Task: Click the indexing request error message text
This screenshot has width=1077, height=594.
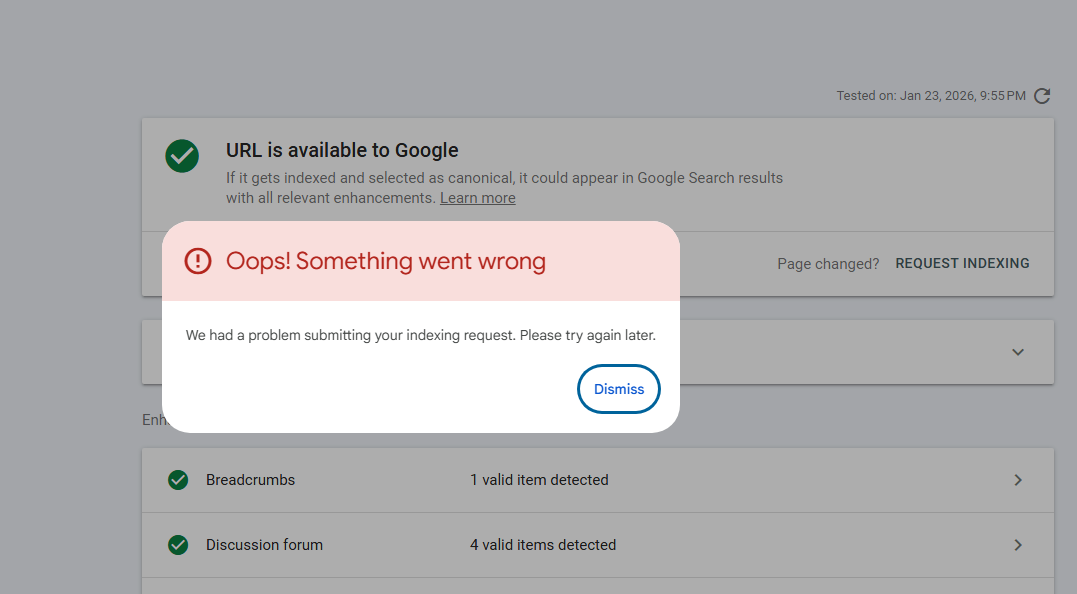Action: click(x=420, y=335)
